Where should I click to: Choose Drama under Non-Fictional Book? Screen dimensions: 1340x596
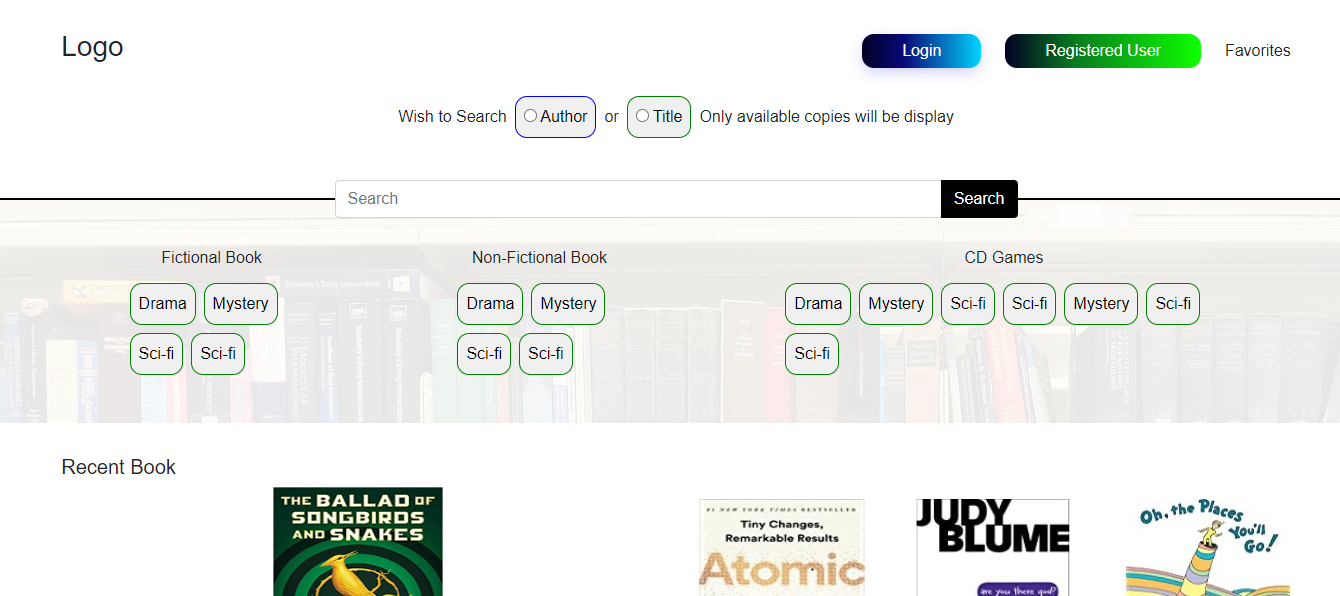(x=490, y=304)
